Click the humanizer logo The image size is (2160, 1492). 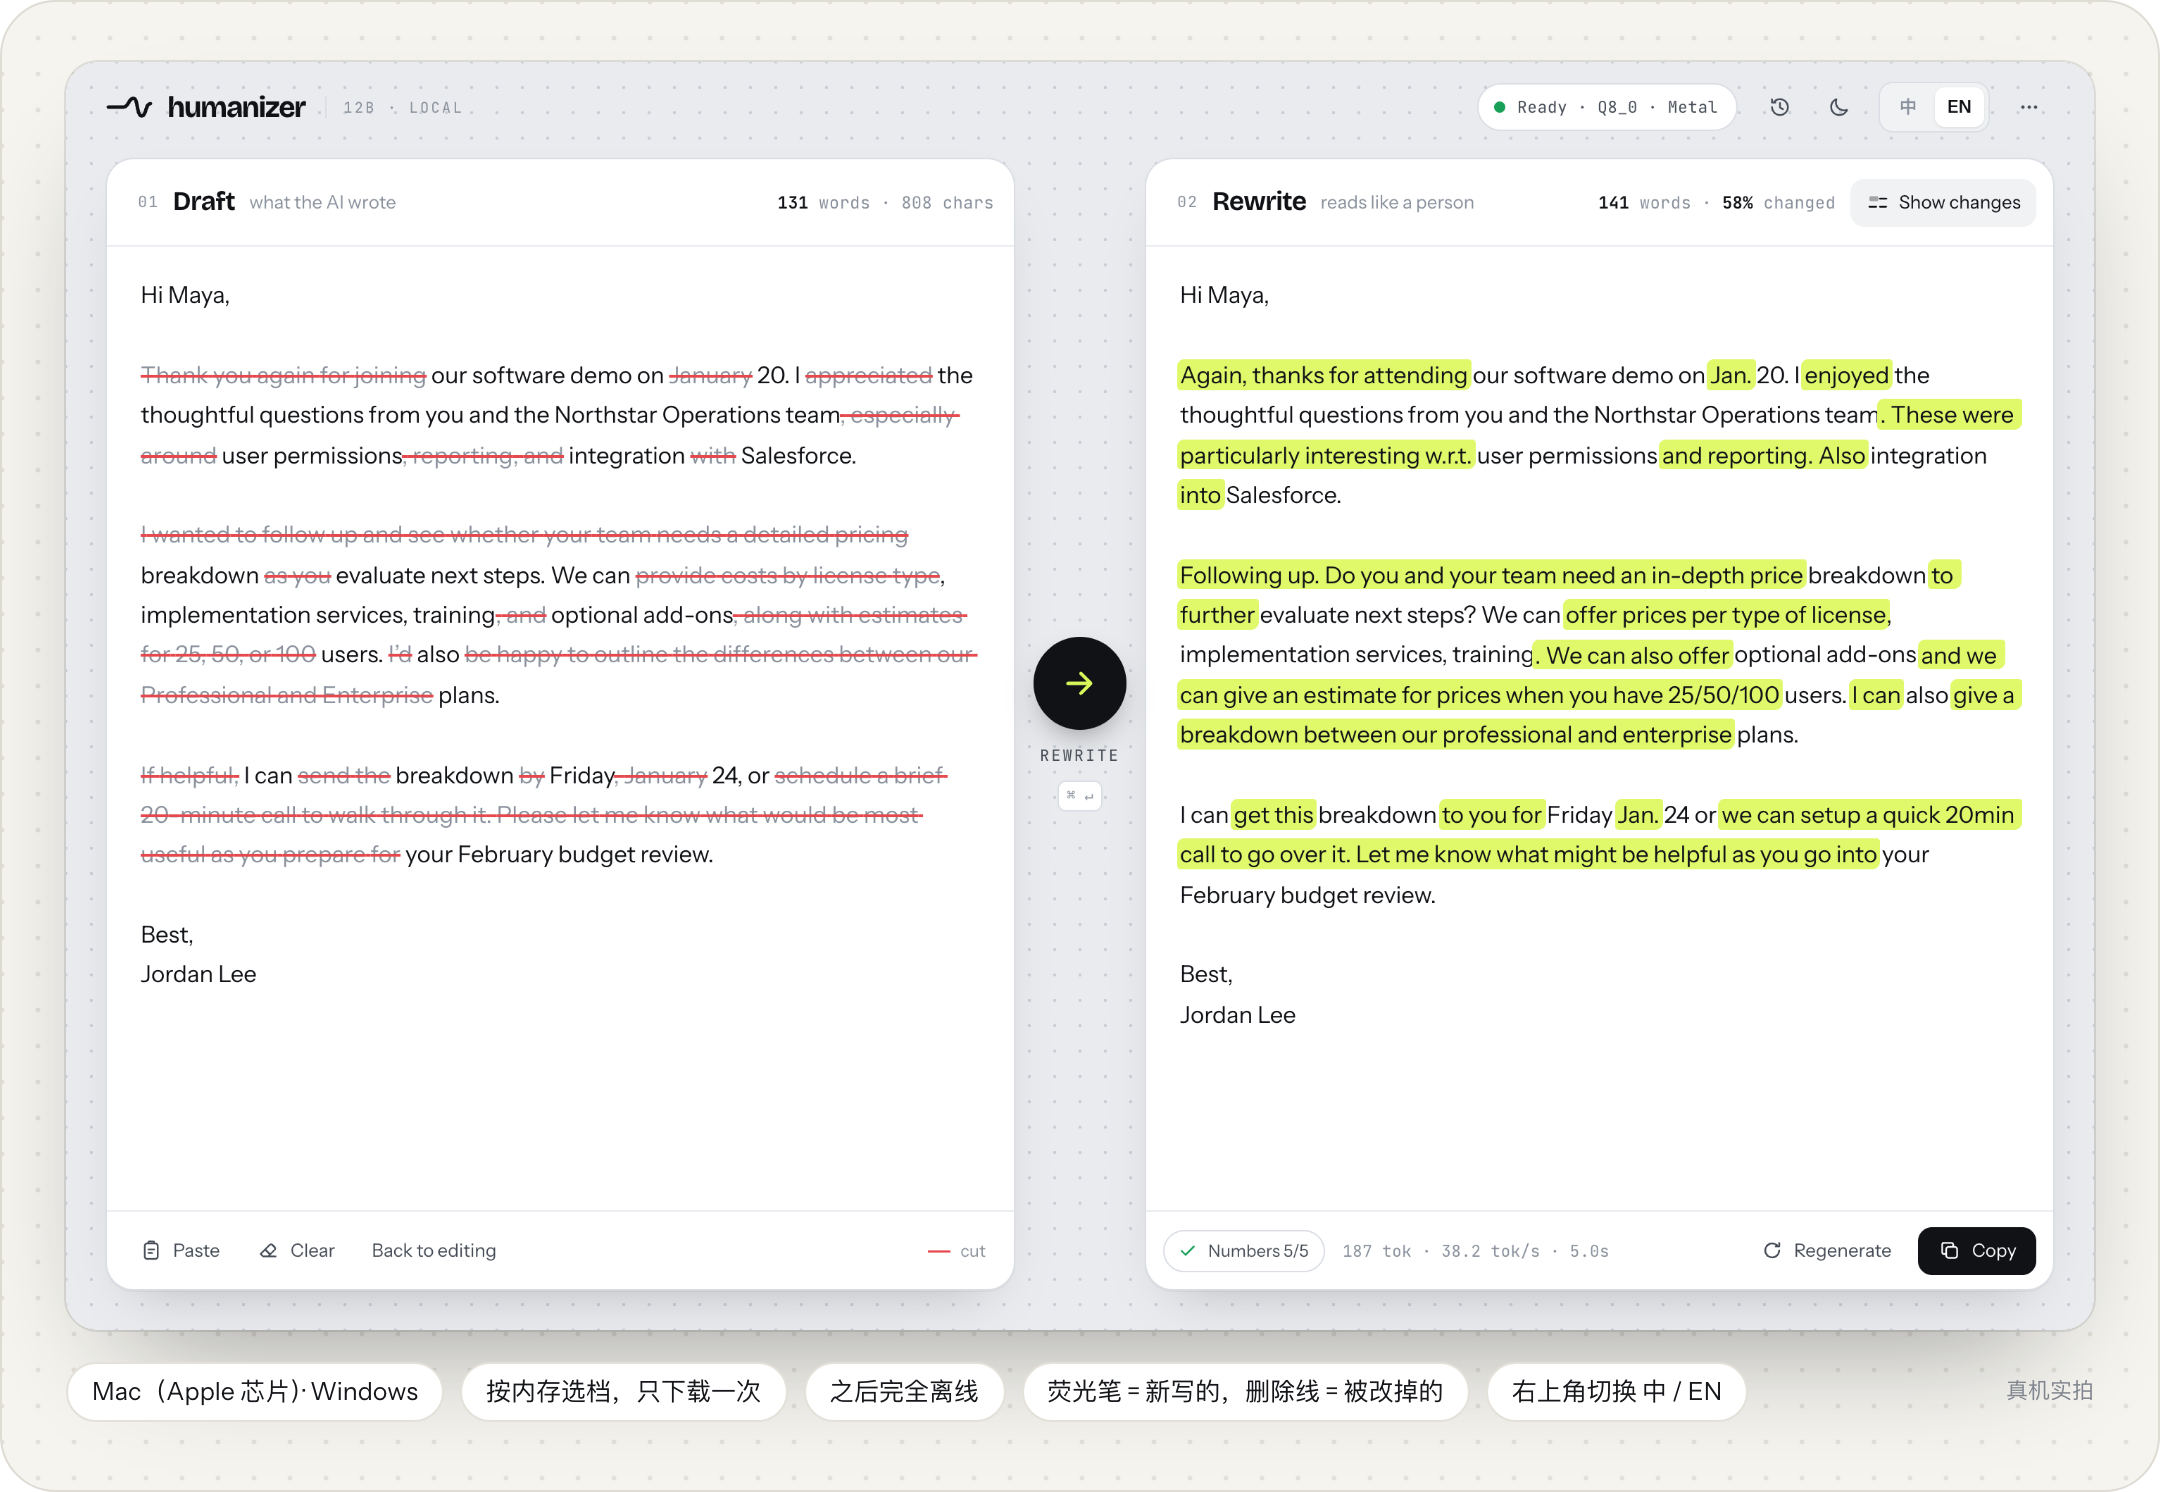click(206, 107)
